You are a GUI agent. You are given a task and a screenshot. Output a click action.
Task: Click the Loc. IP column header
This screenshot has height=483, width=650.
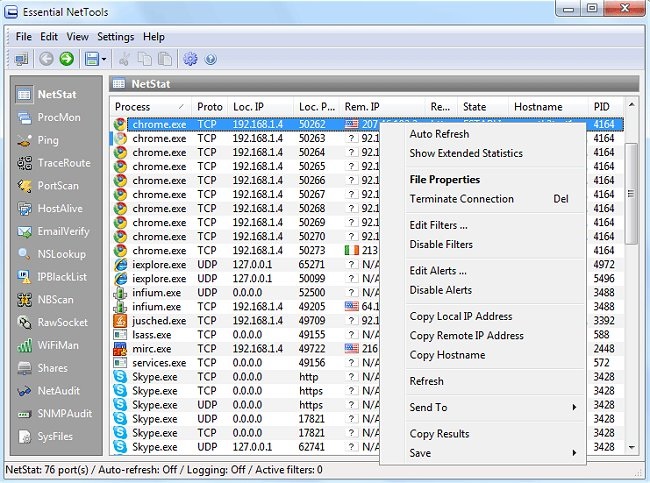click(260, 107)
